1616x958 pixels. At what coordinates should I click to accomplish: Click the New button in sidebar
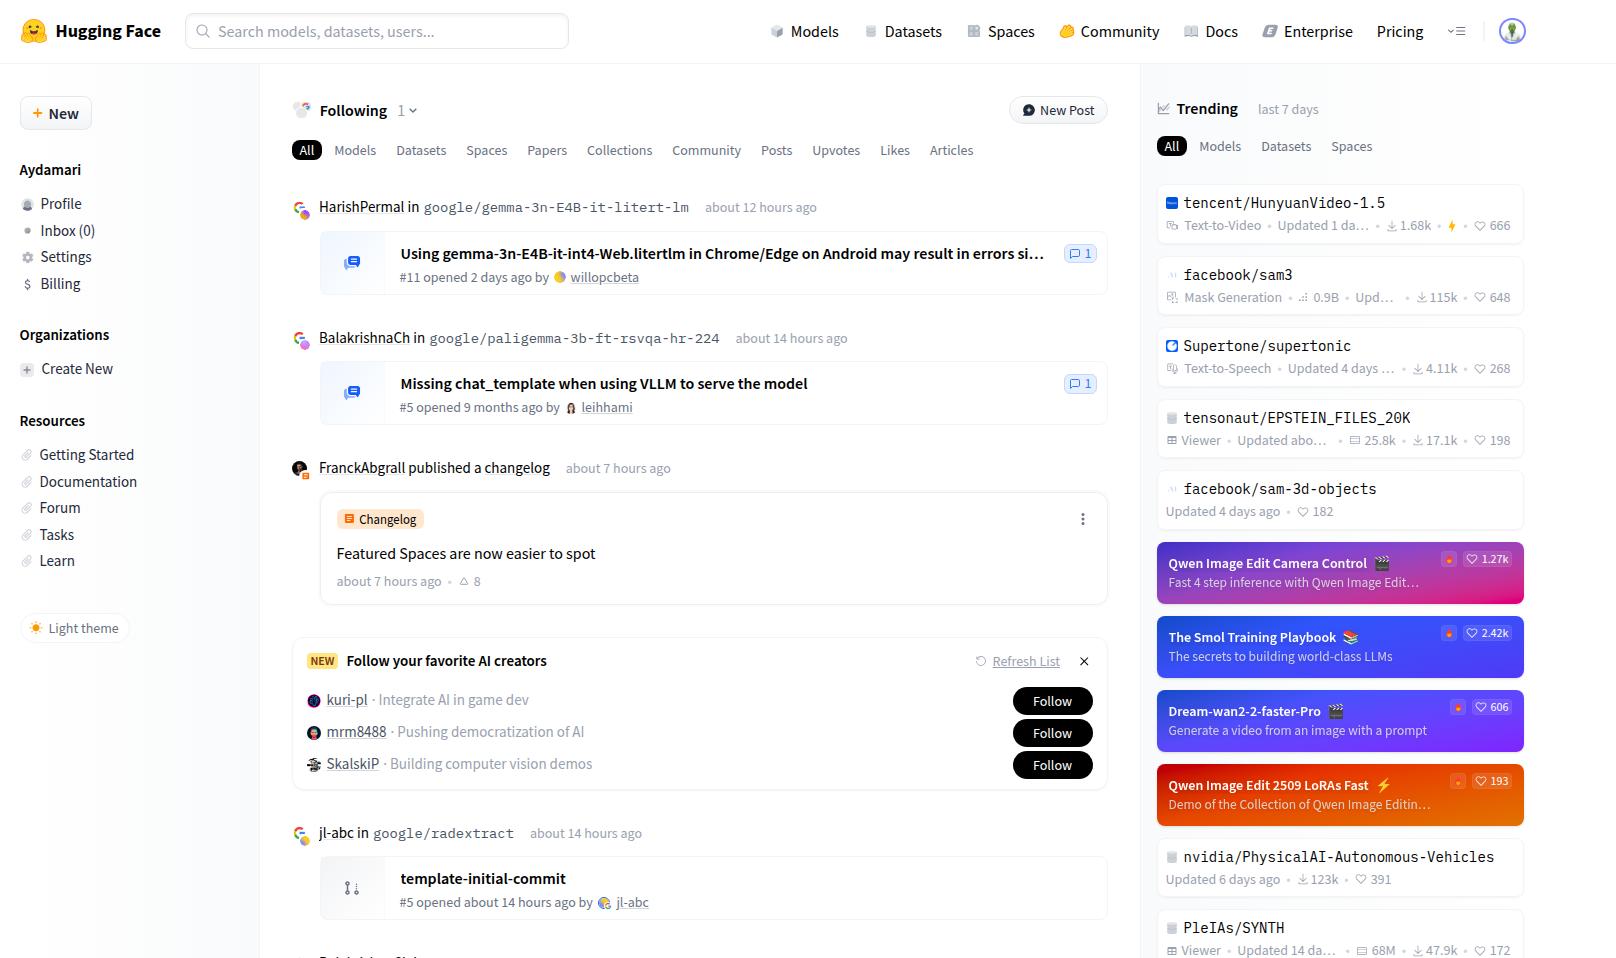coord(56,113)
